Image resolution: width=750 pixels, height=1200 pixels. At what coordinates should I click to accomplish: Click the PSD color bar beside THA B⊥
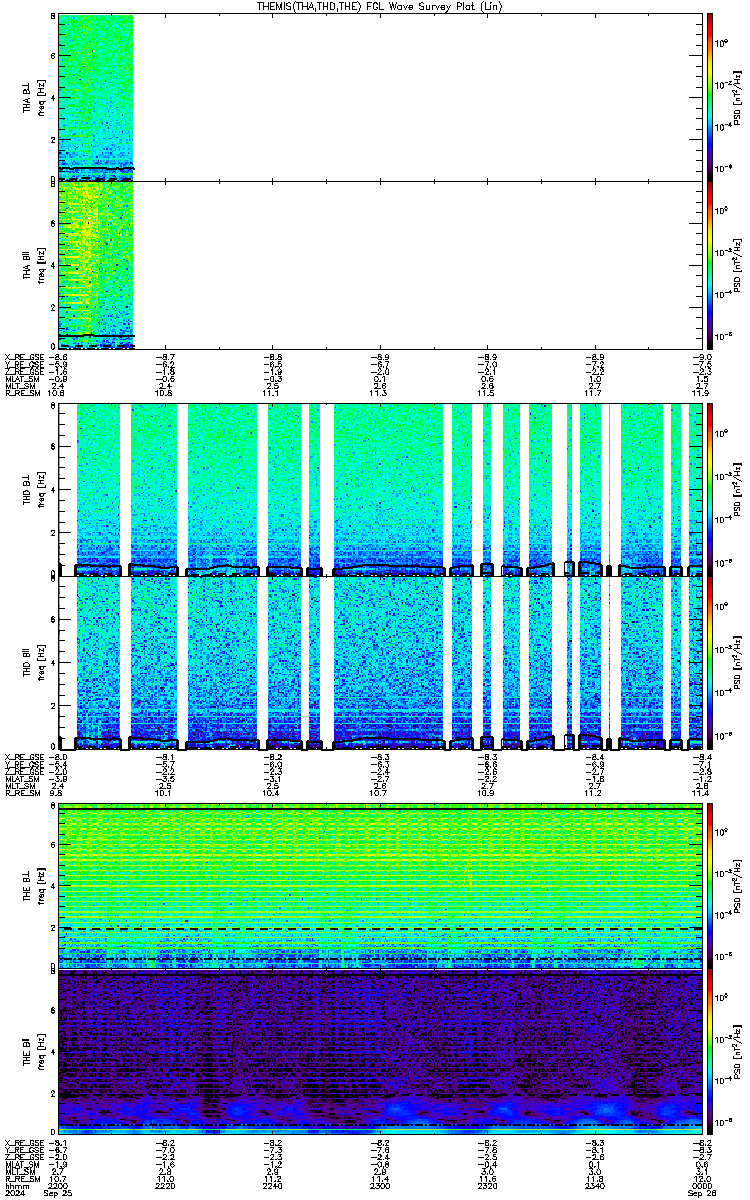point(710,96)
